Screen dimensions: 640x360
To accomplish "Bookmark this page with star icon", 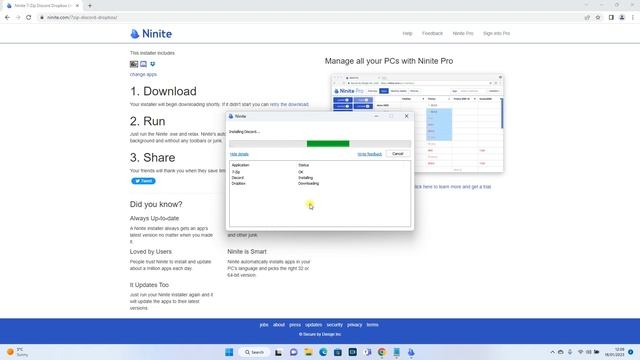I will (598, 18).
